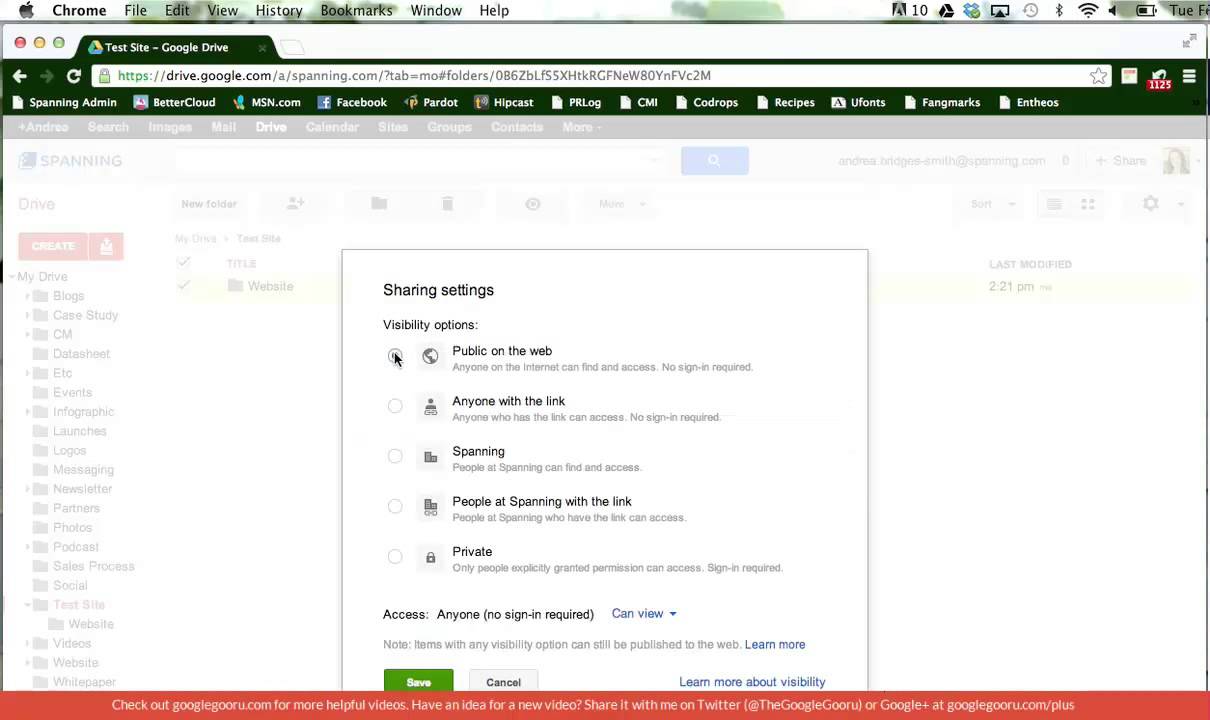1210x720 pixels.
Task: Close the Test Site – Google Drive tab
Action: point(262,47)
